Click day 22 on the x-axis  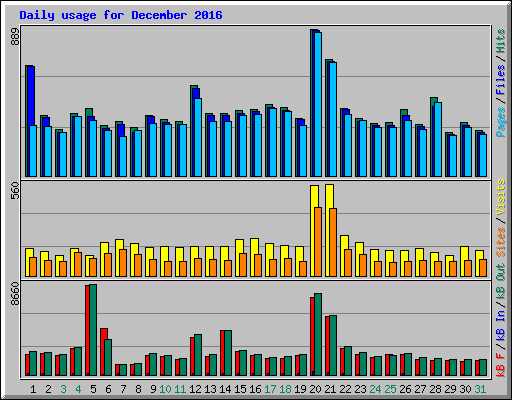[x=345, y=389]
